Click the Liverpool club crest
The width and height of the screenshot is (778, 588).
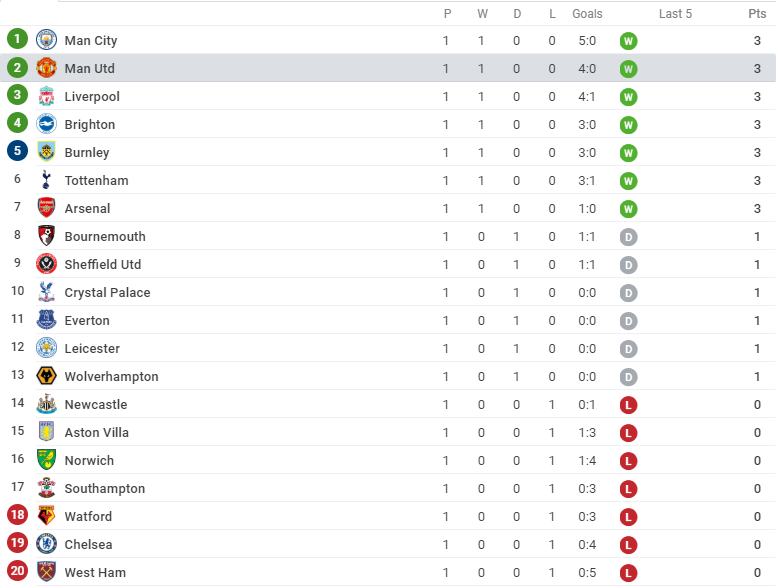click(46, 96)
